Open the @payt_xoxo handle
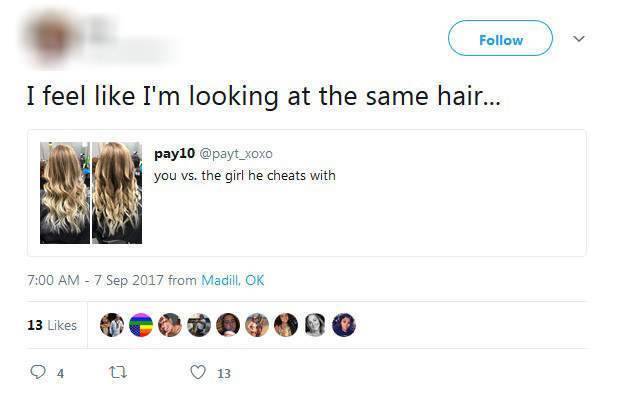 click(236, 154)
